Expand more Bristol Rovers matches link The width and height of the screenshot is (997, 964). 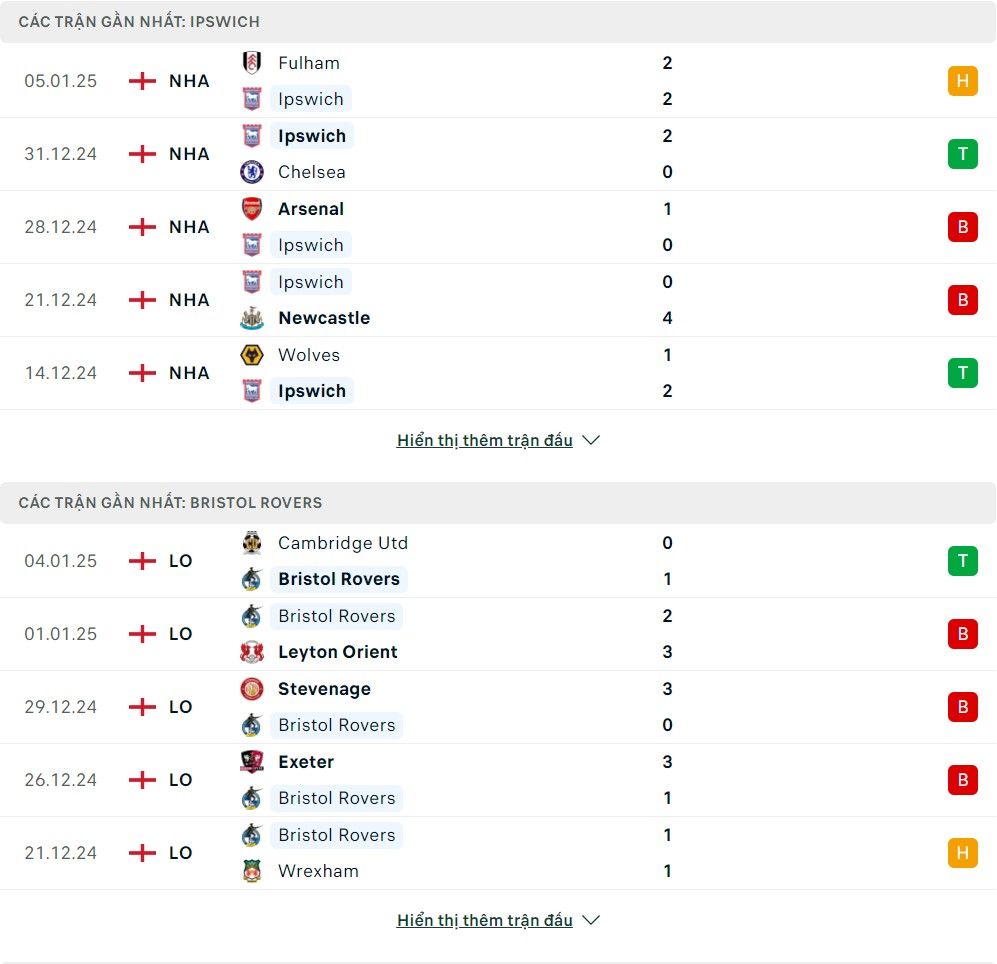coord(485,920)
